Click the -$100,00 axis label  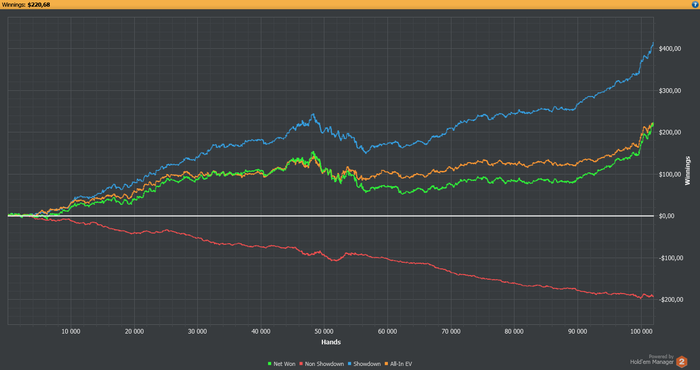(670, 258)
